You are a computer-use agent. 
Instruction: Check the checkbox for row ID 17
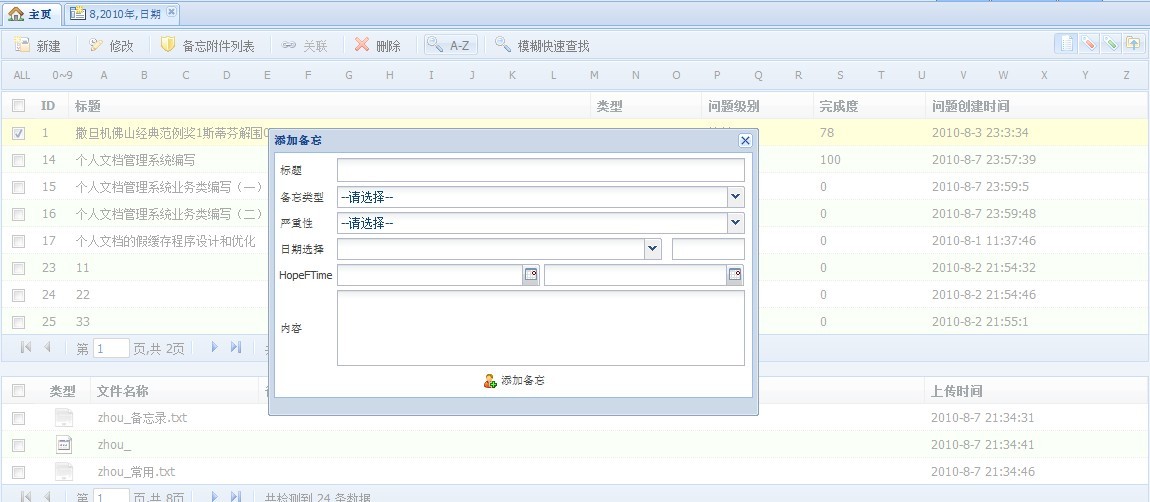18,241
